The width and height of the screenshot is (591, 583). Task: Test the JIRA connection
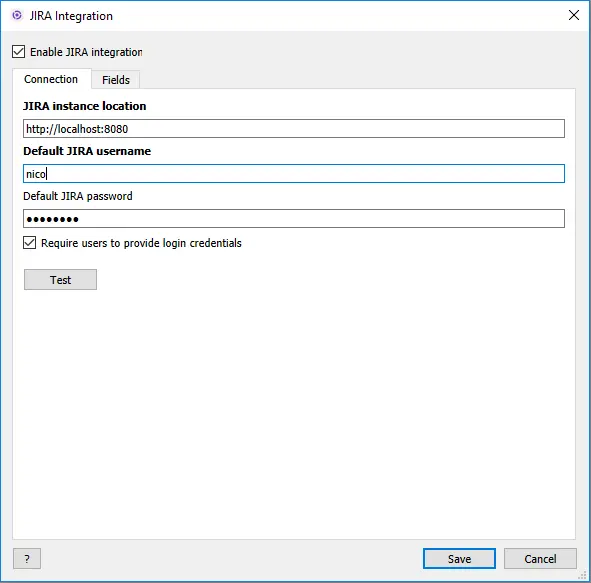pos(60,280)
